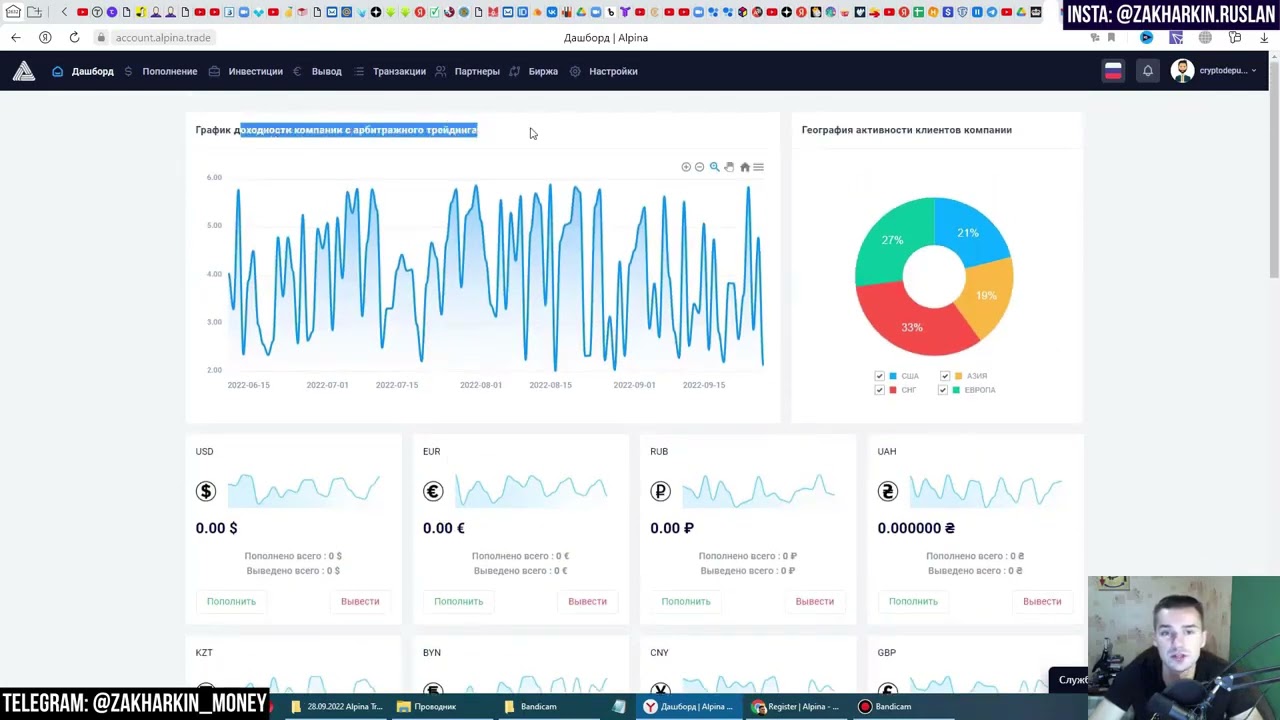Click the blue 21% pie segment
This screenshot has height=720, width=1280.
point(970,232)
